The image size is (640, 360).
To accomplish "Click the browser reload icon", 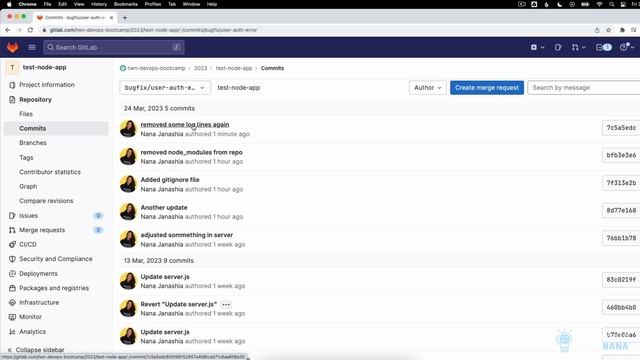I will pyautogui.click(x=30, y=30).
